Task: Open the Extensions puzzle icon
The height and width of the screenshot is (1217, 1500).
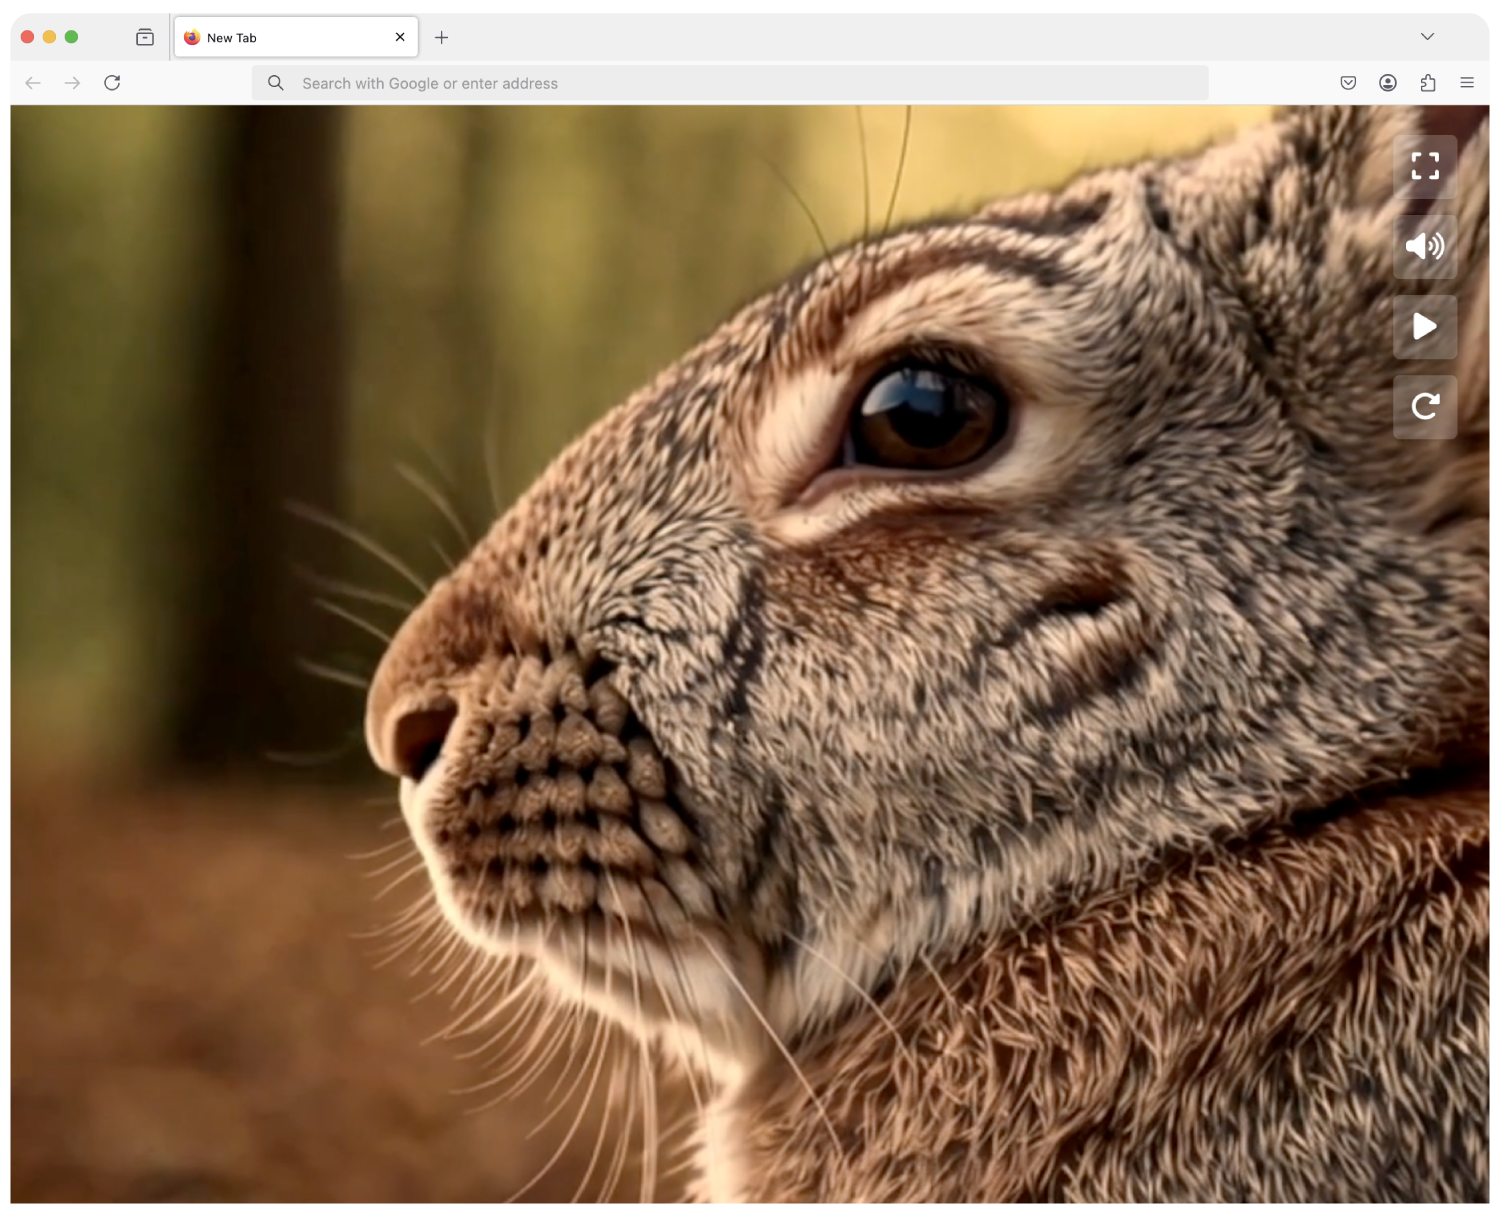Action: tap(1428, 83)
